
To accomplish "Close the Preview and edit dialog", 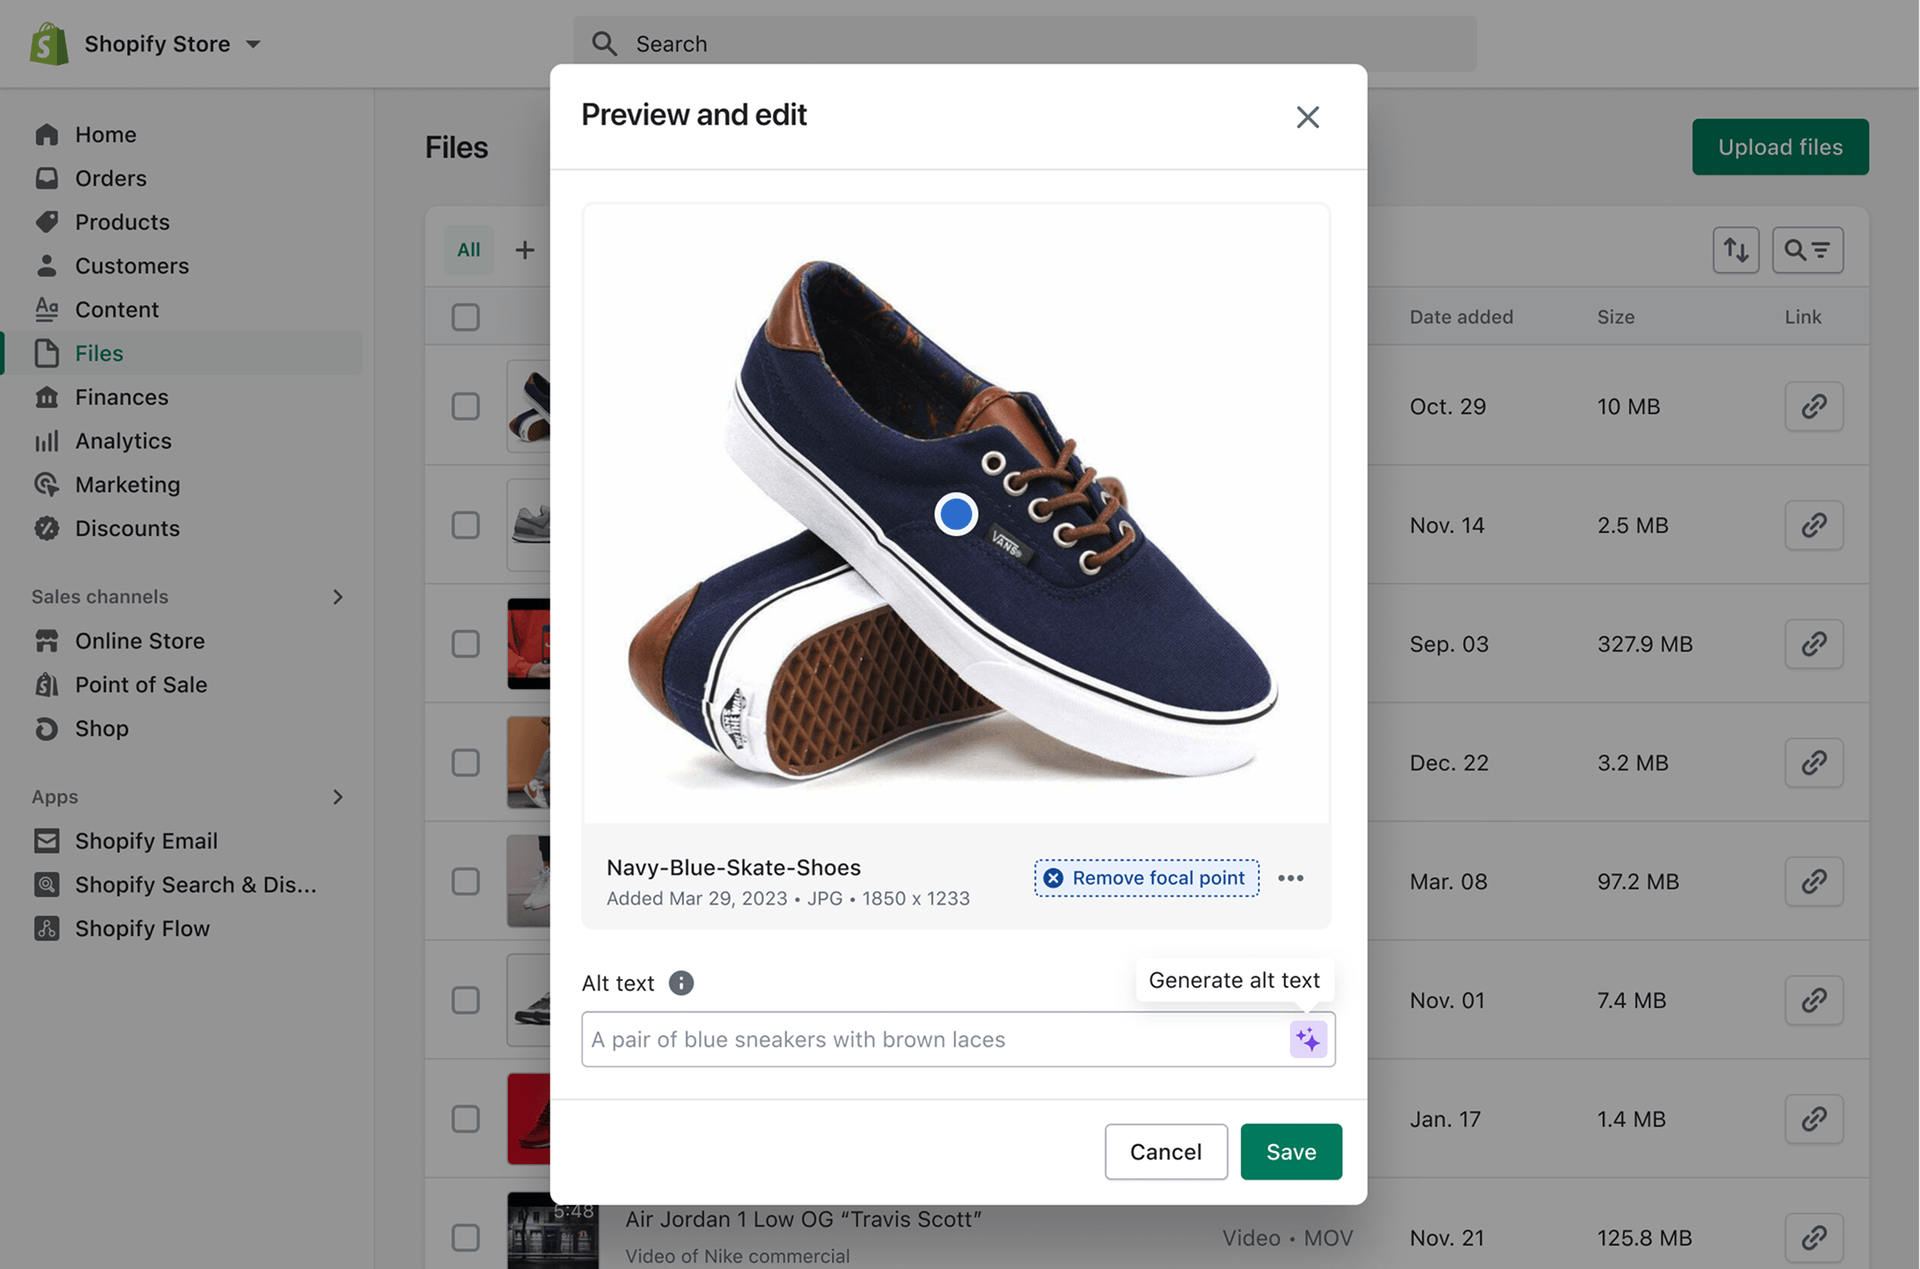I will pos(1308,117).
